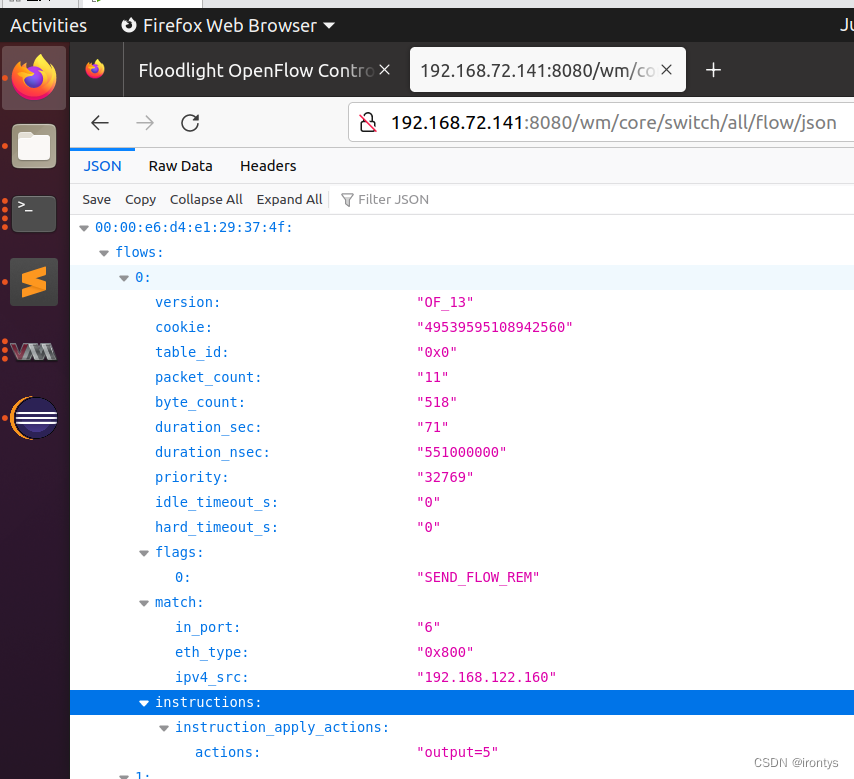Screen dimensions: 854x779
Task: Collapse the instructions node
Action: click(x=144, y=703)
